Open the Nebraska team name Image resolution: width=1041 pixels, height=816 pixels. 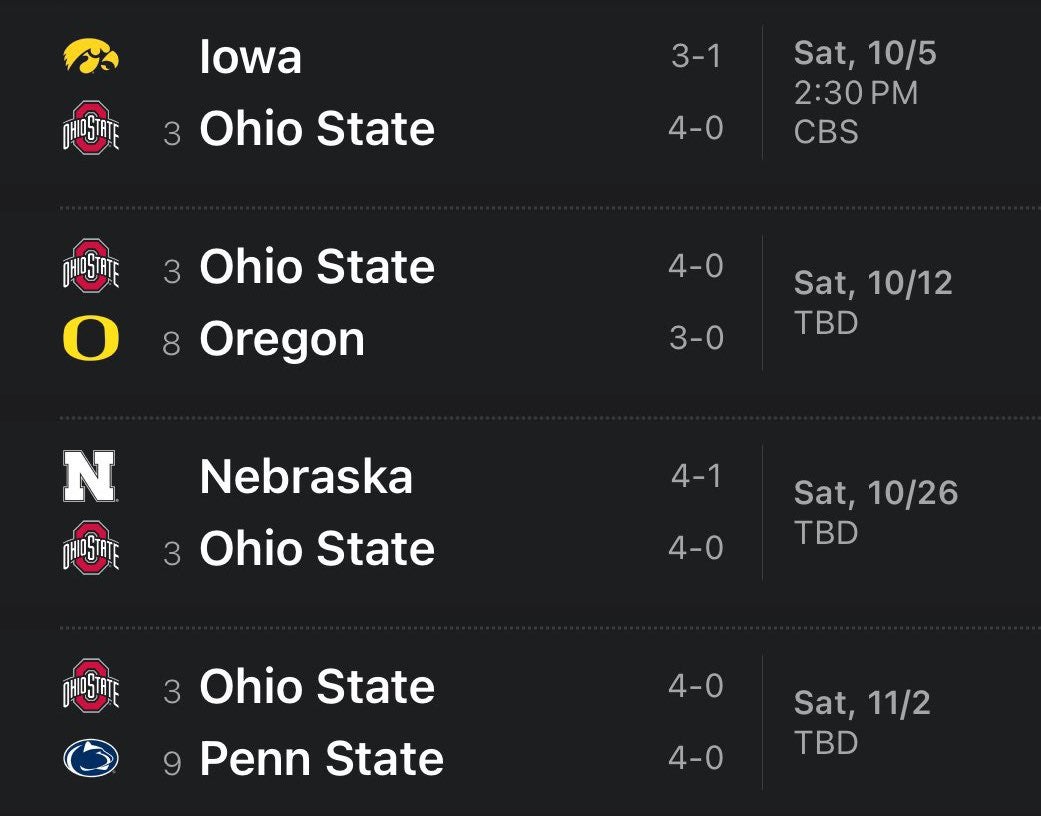click(x=306, y=477)
